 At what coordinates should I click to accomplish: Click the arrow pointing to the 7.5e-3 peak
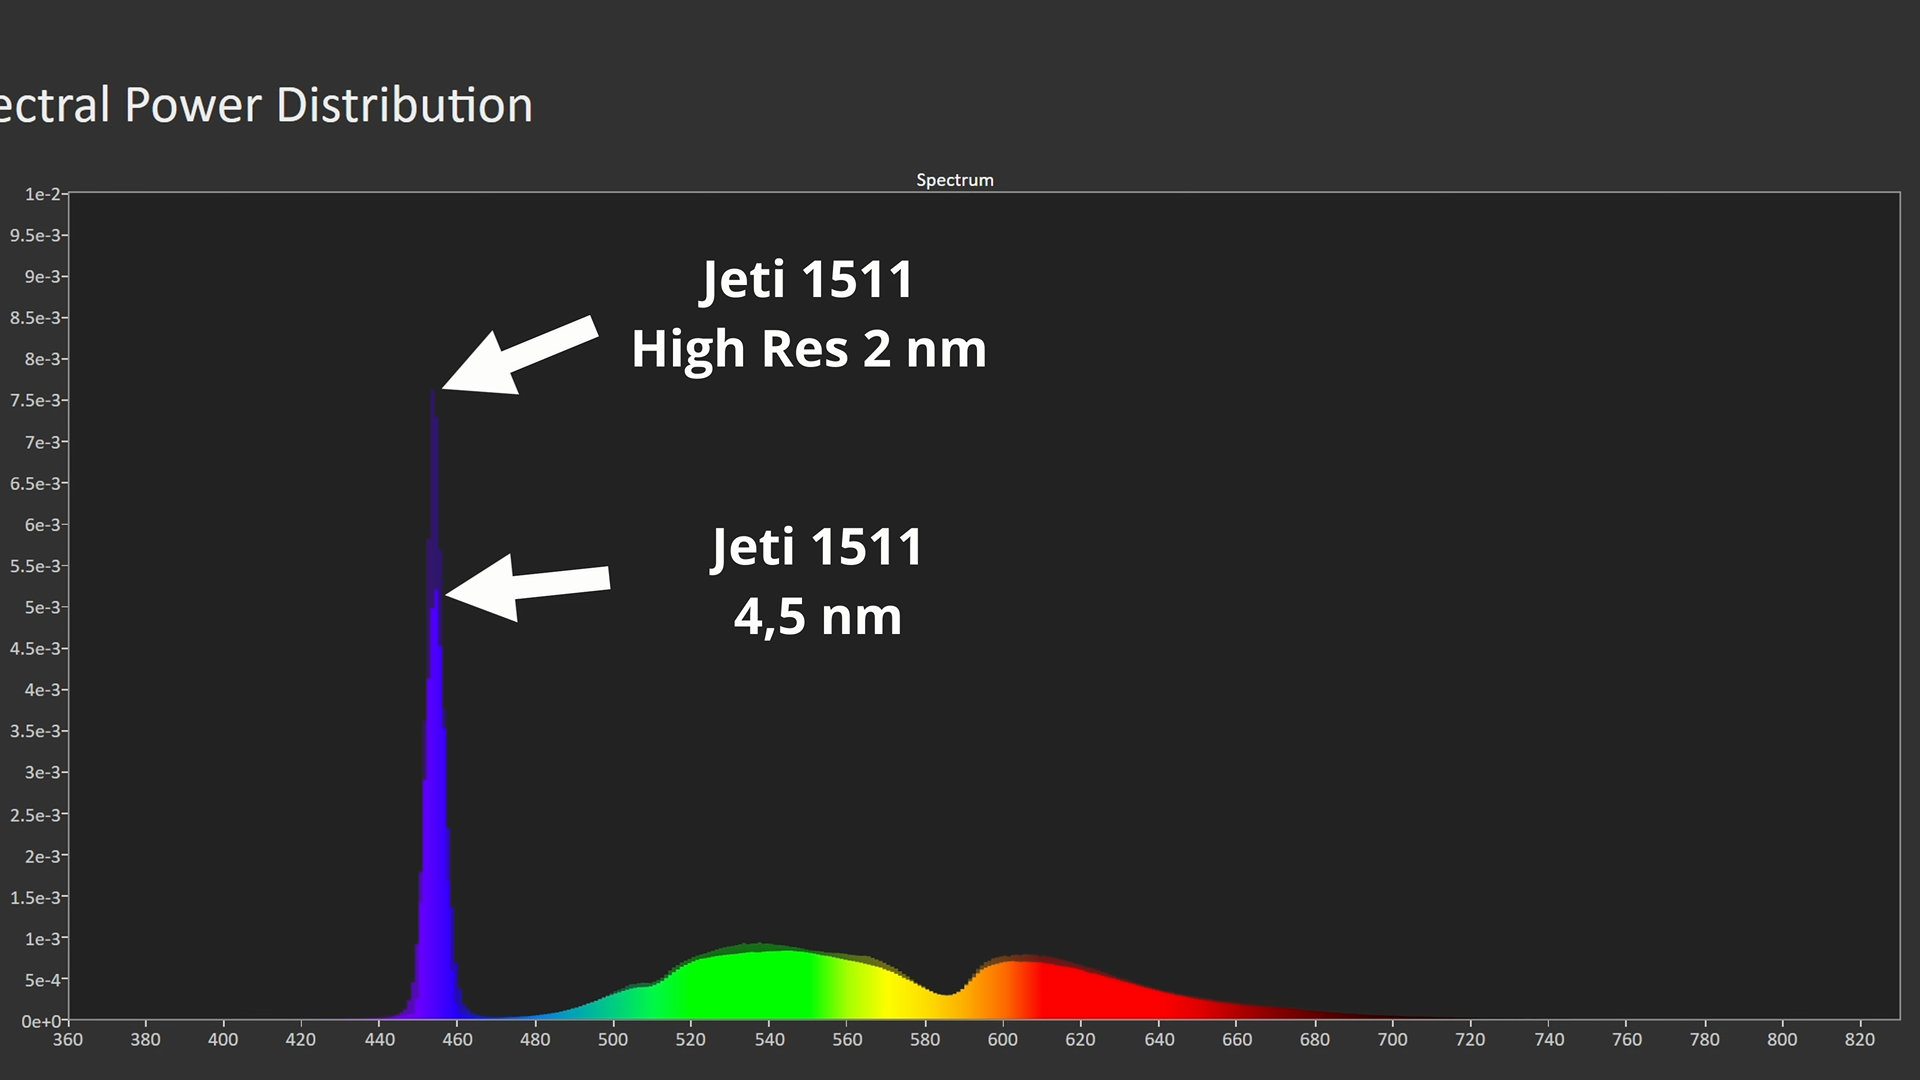click(520, 358)
